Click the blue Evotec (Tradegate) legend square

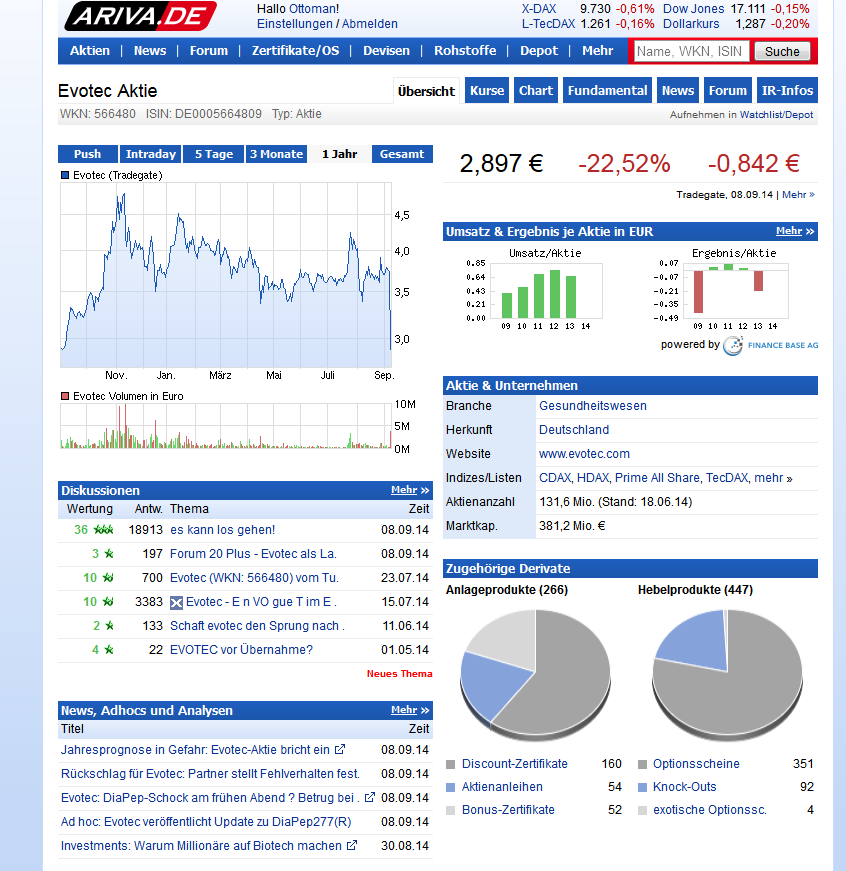point(65,175)
